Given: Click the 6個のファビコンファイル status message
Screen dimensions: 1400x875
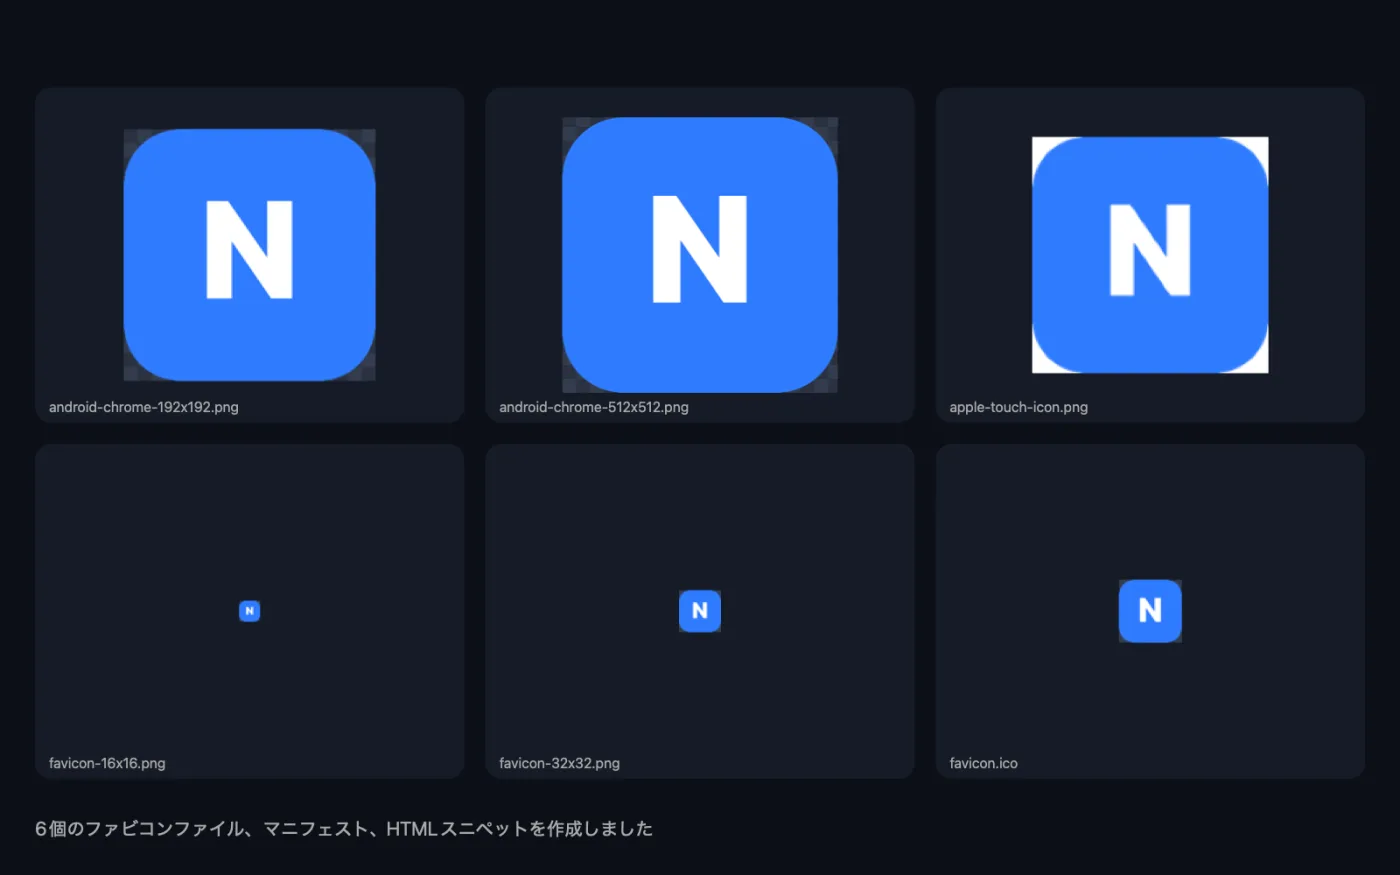Looking at the screenshot, I should (x=344, y=829).
